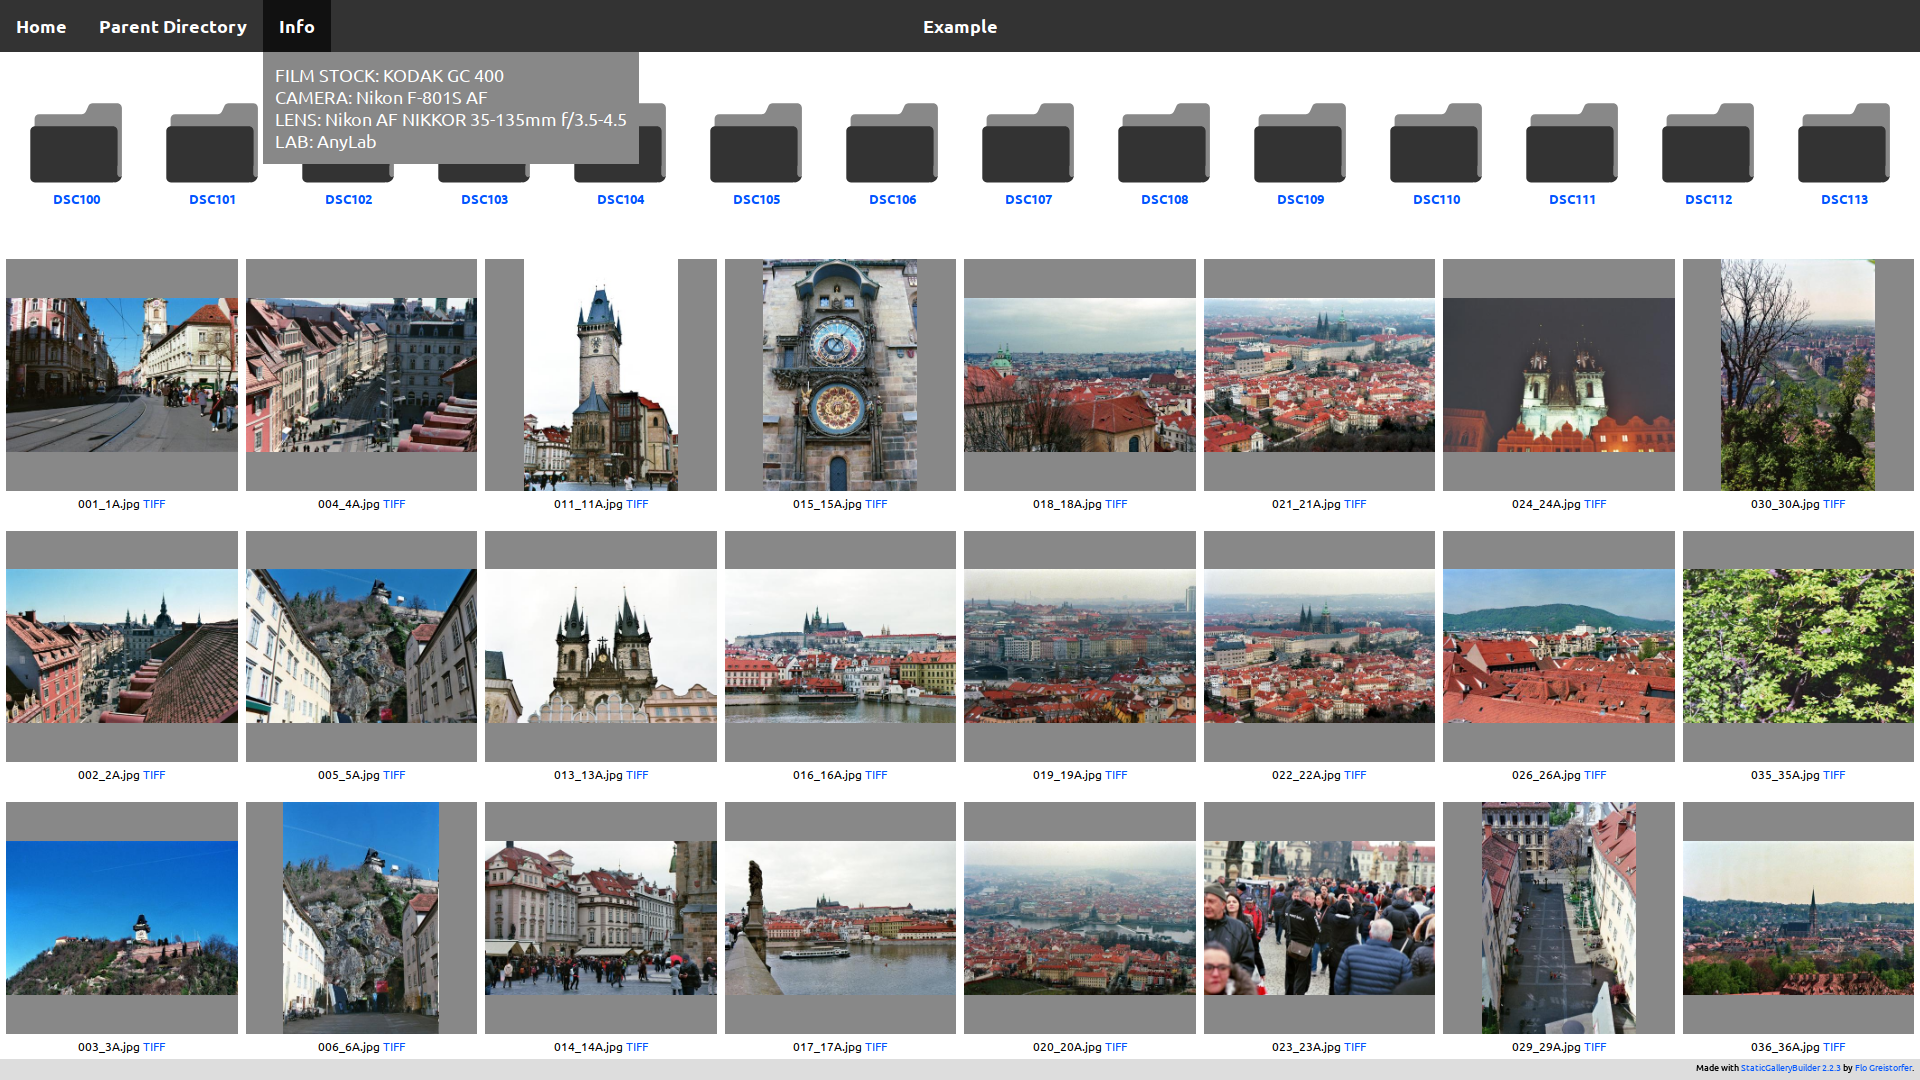Screen dimensions: 1920x1080
Task: Open TIFF link for 036_36A.jpg
Action: [1834, 1047]
